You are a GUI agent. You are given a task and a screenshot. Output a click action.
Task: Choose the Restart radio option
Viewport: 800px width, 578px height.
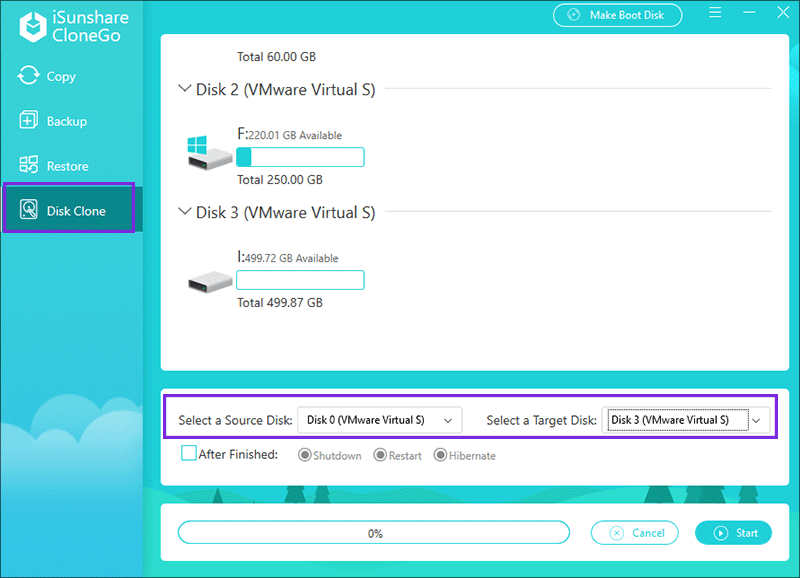(380, 456)
